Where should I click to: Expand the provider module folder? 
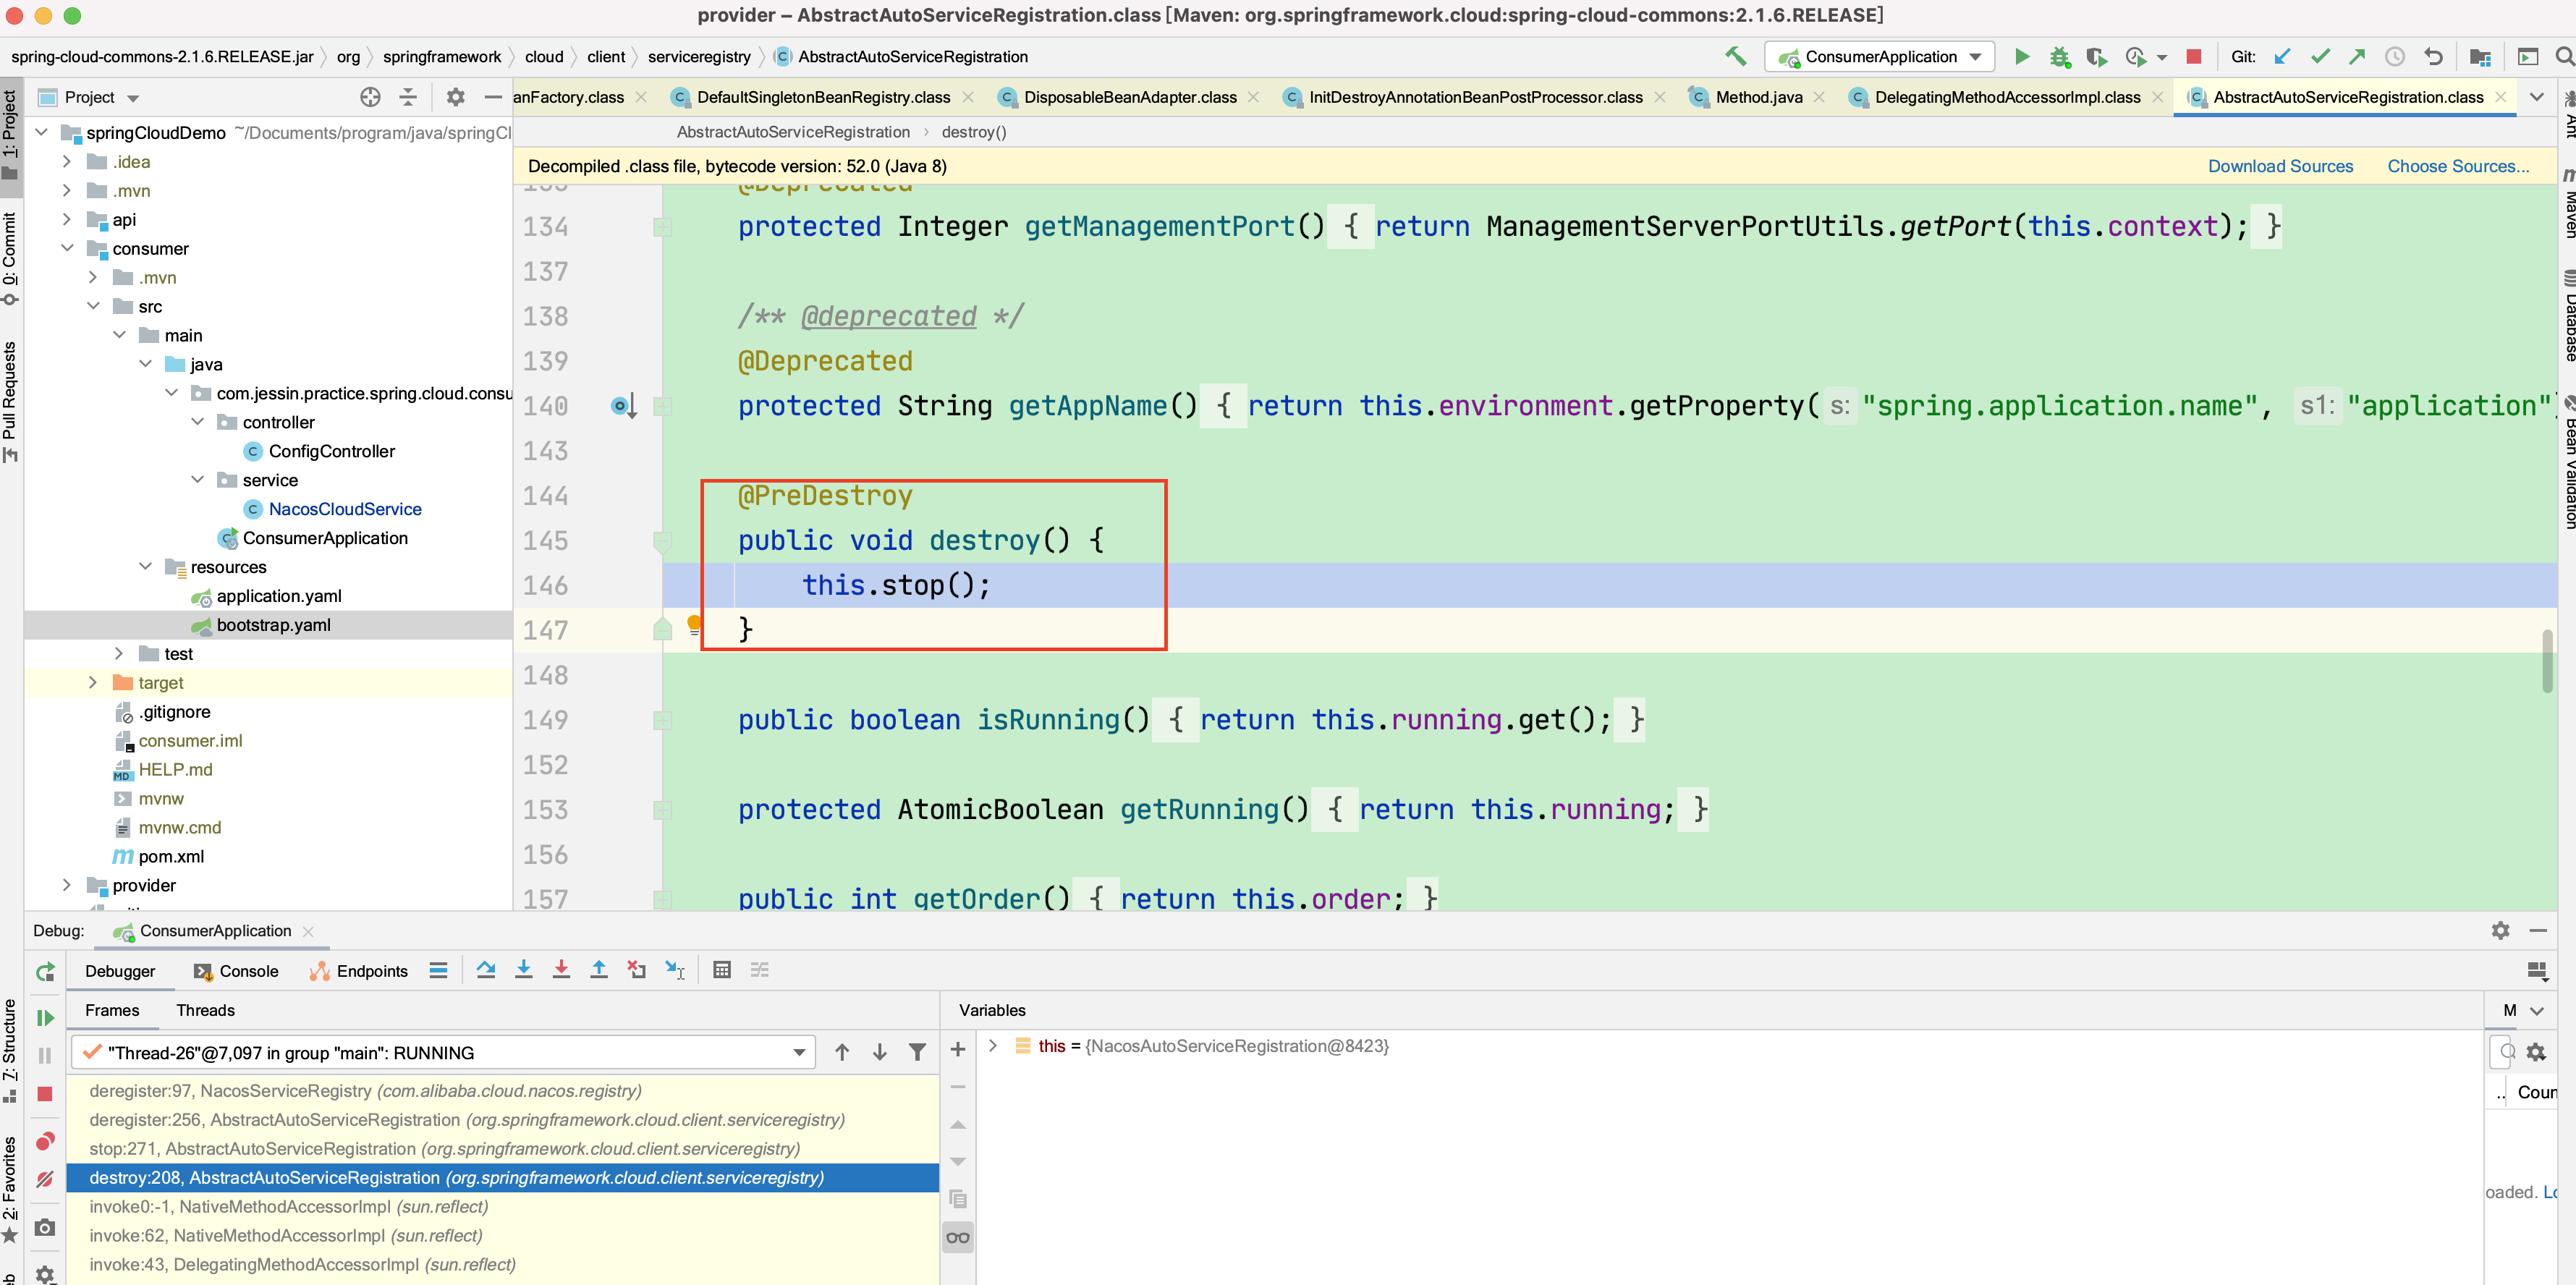66,885
